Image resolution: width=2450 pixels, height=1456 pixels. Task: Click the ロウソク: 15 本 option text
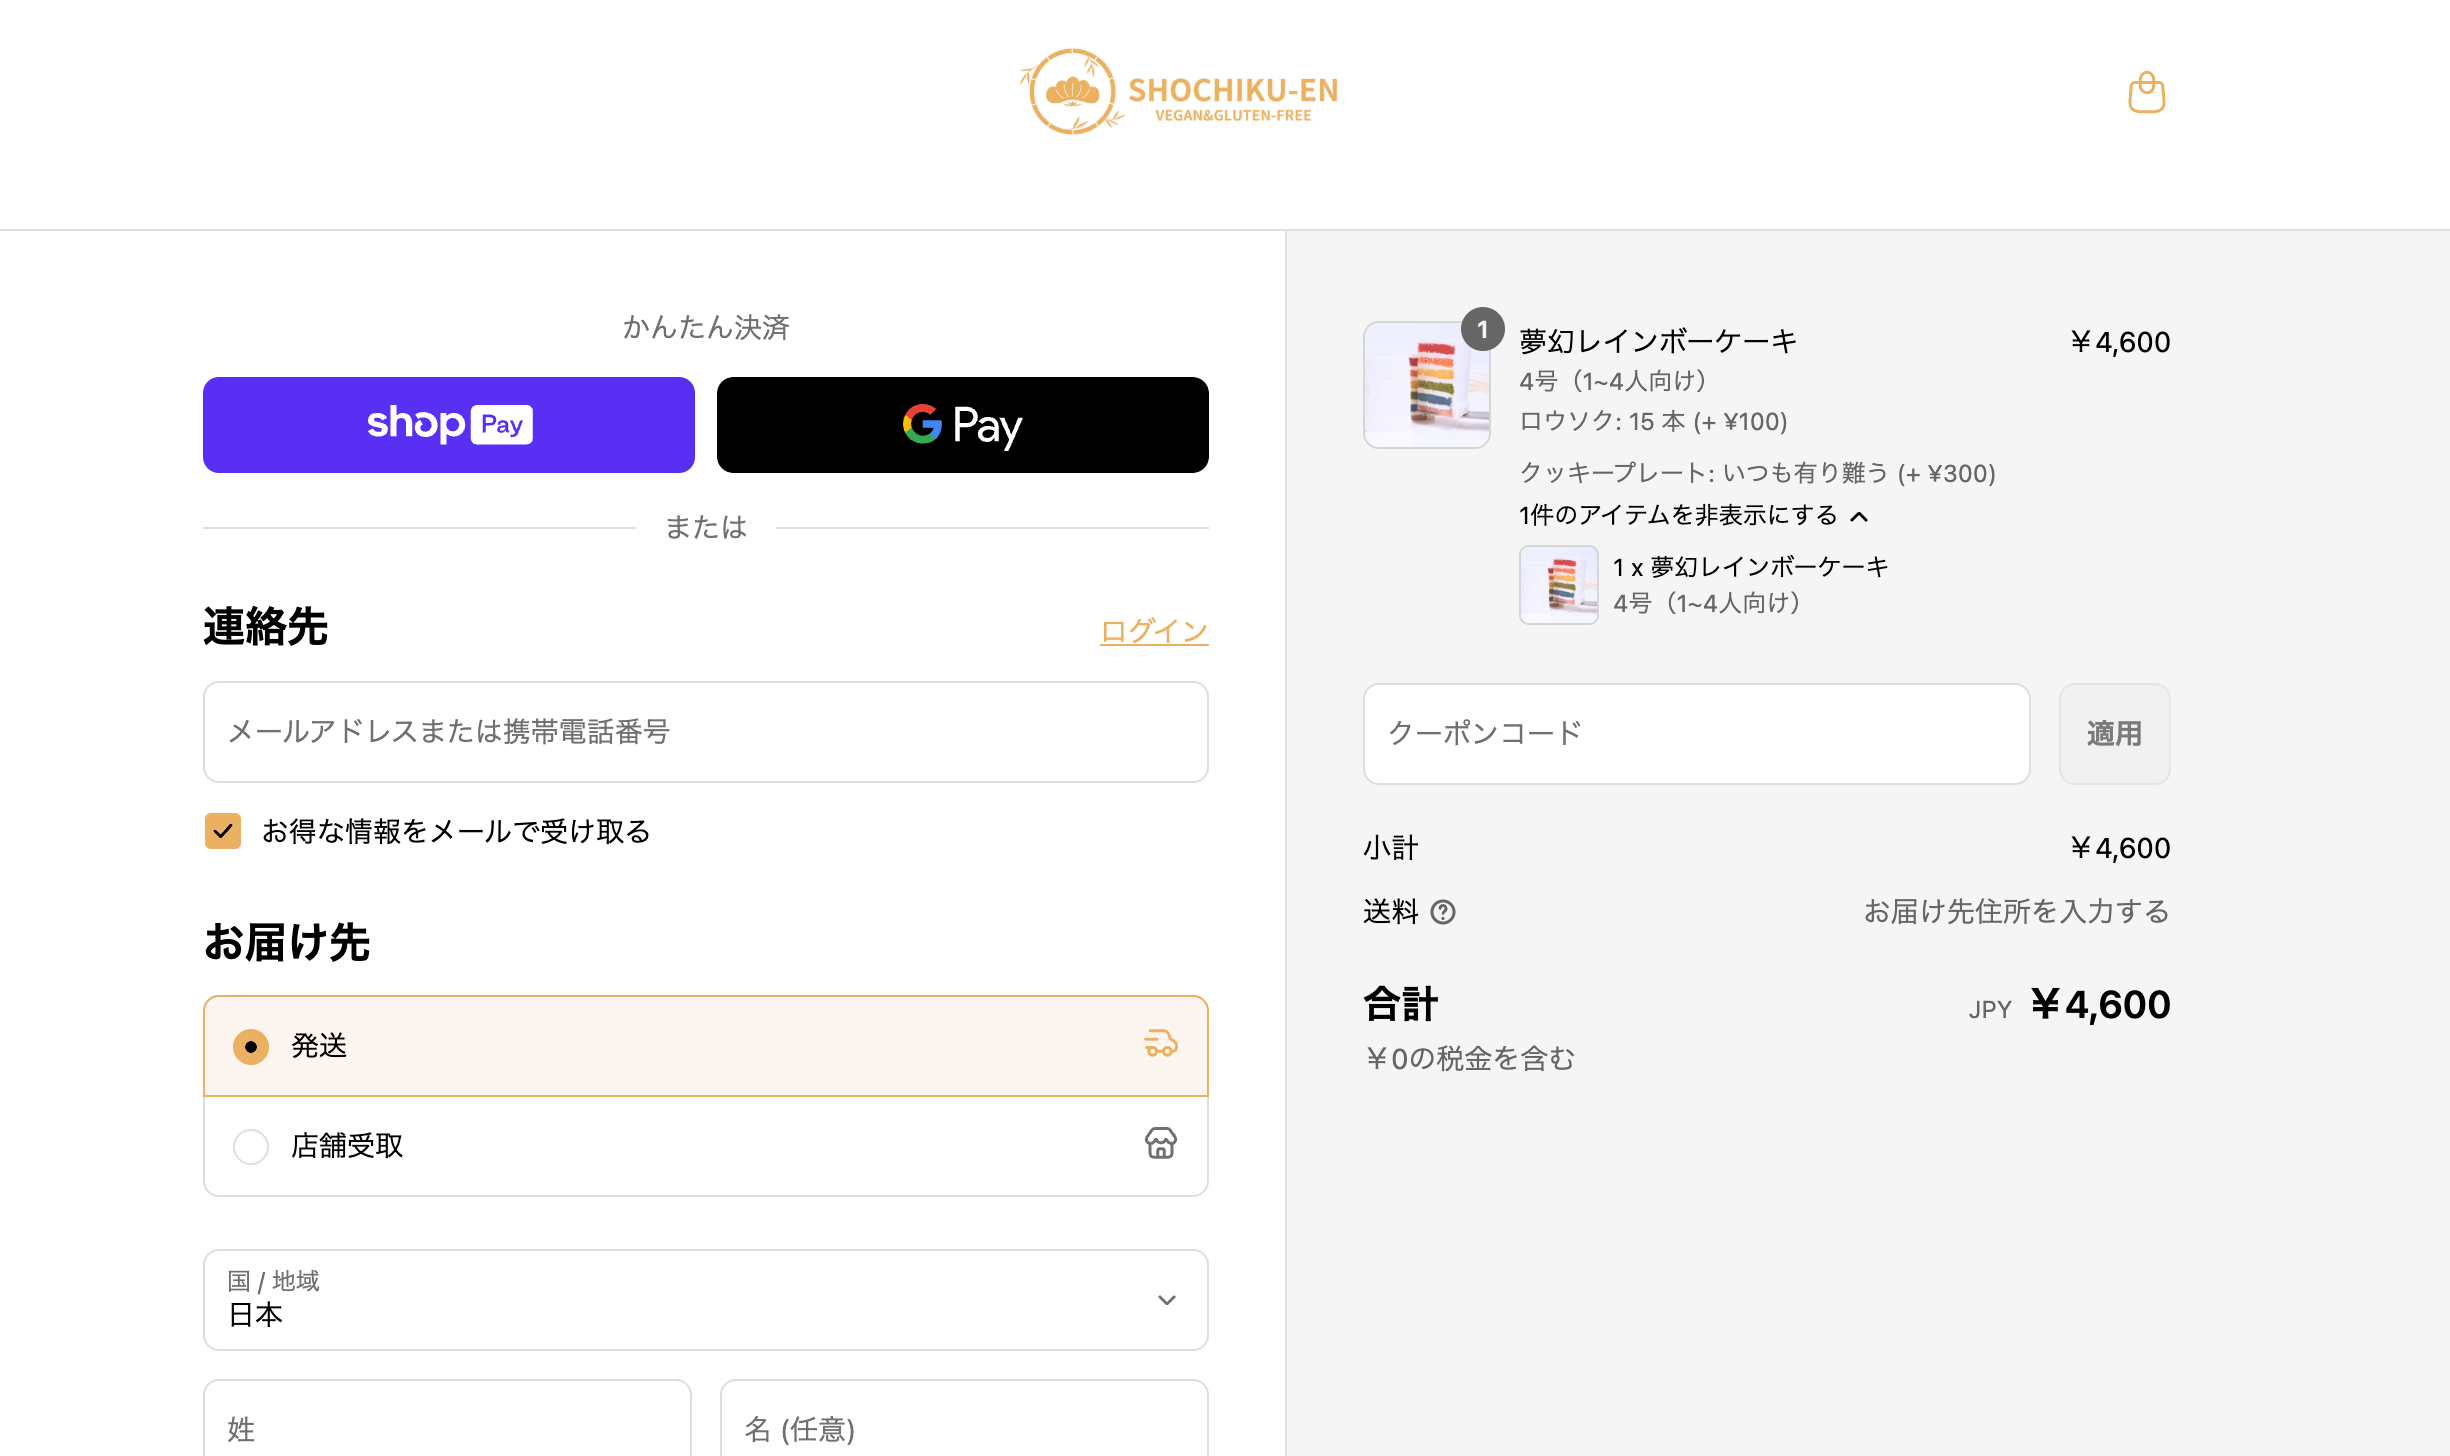click(1653, 422)
